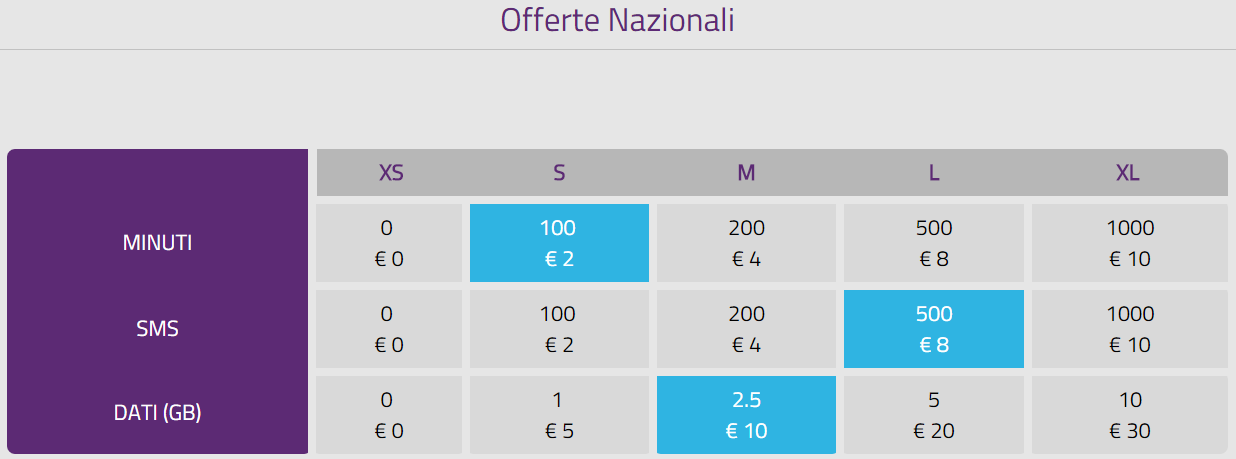Select 1000 minutes for € 10
This screenshot has height=459, width=1236.
[1129, 243]
